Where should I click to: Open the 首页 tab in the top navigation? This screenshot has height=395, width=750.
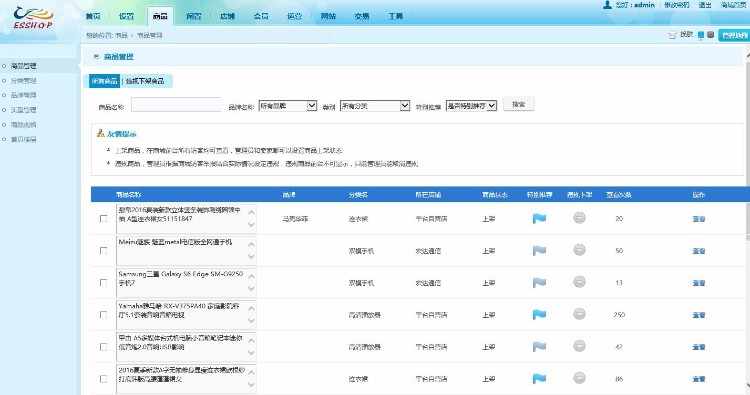[93, 16]
